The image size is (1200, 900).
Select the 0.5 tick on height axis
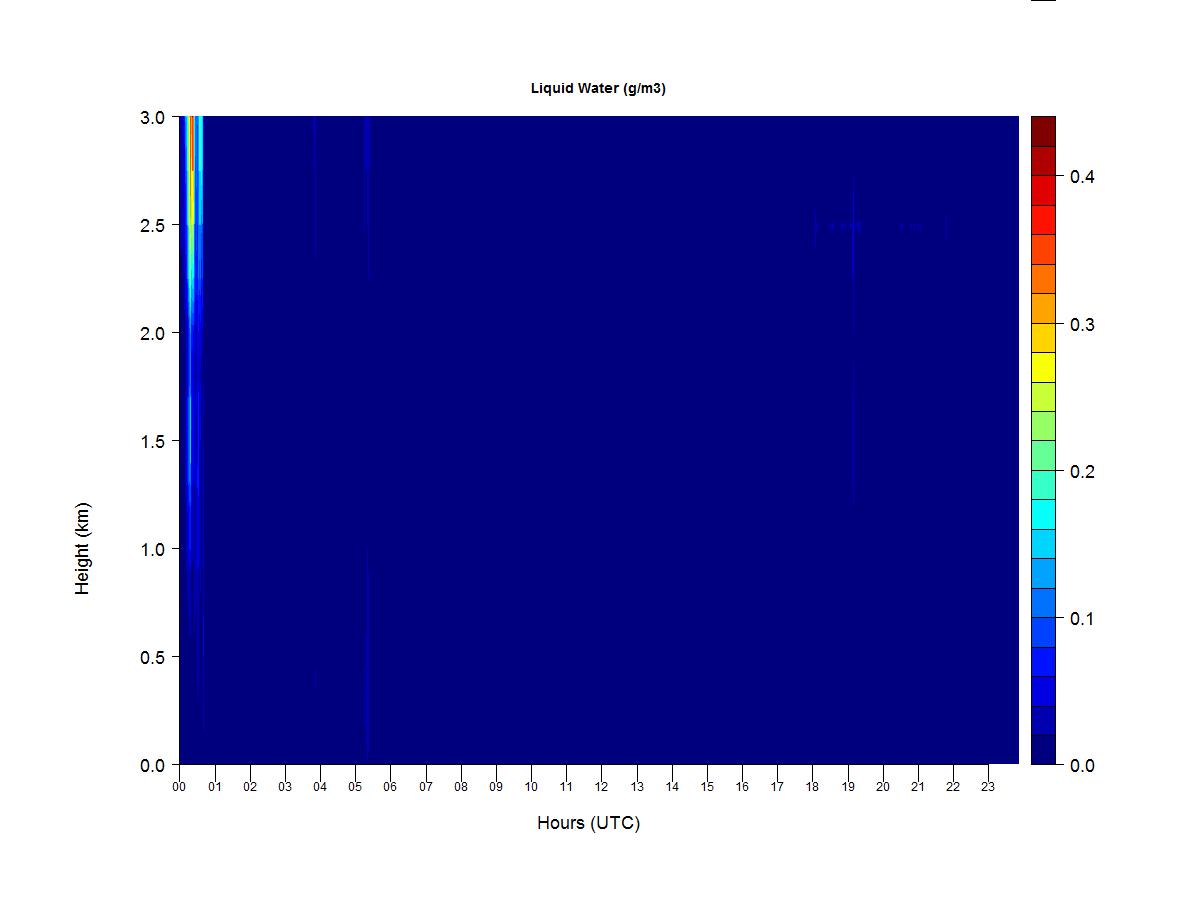click(153, 657)
